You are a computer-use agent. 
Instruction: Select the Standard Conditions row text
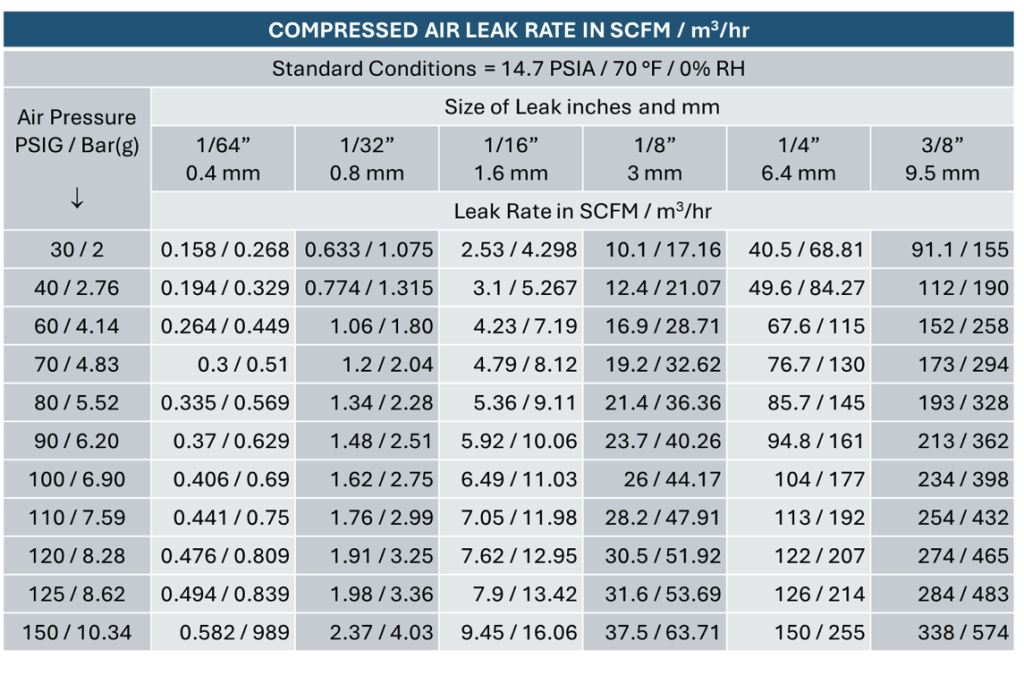click(x=509, y=69)
